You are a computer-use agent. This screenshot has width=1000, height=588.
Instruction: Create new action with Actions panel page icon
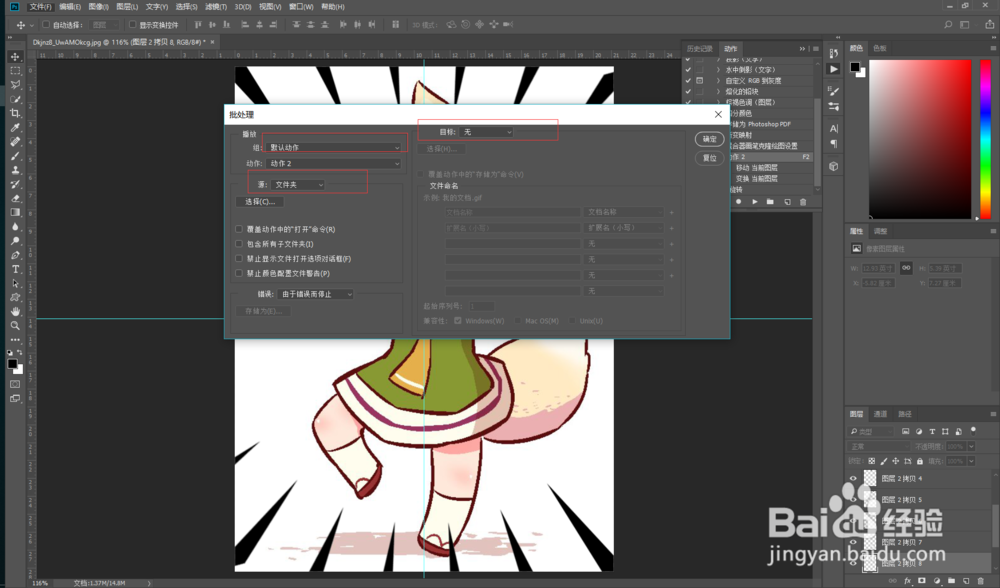[x=787, y=202]
